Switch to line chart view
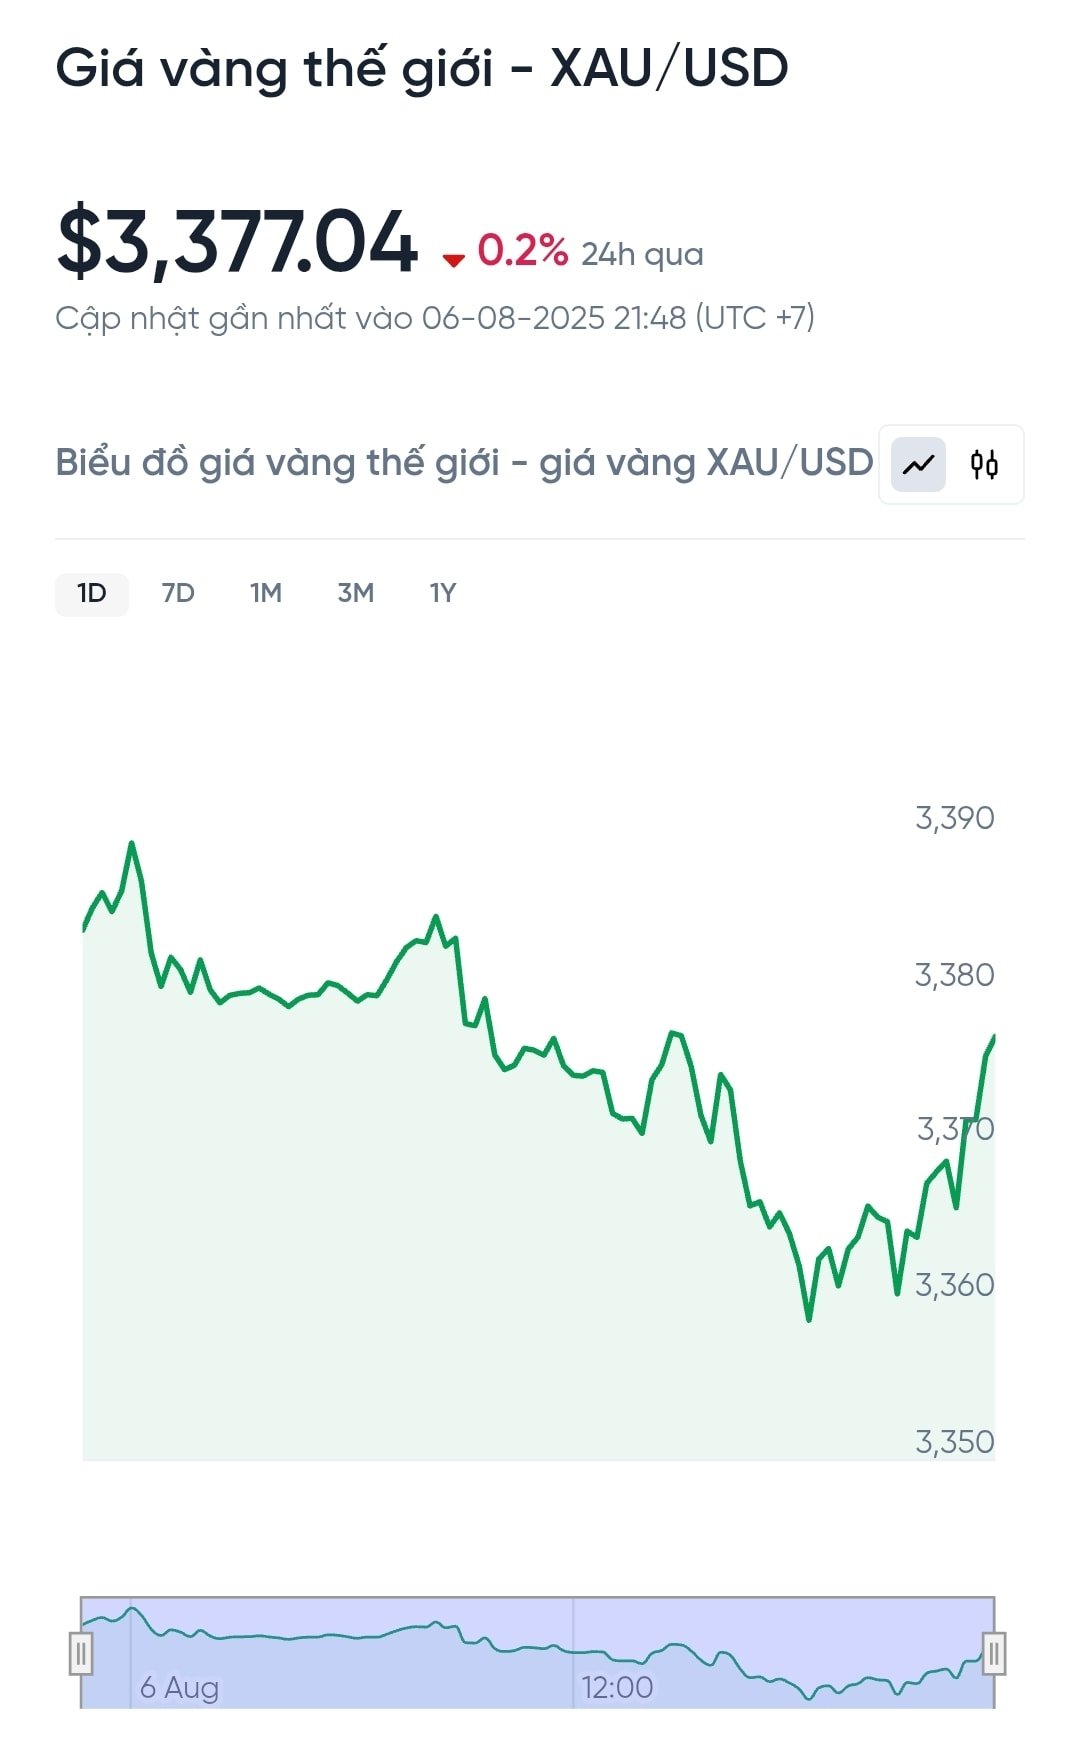This screenshot has height=1760, width=1080. click(x=918, y=464)
